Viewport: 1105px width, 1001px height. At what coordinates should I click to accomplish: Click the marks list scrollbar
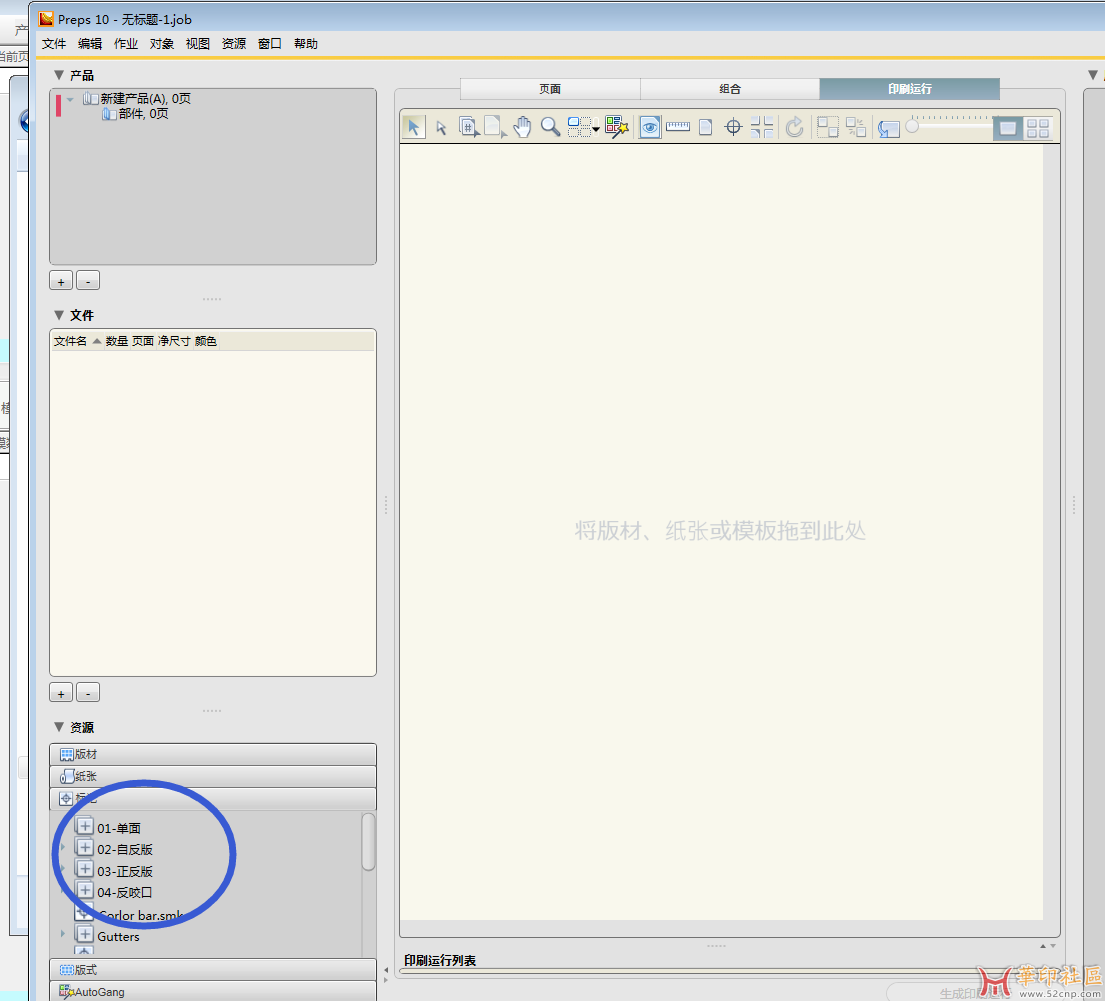tap(369, 842)
